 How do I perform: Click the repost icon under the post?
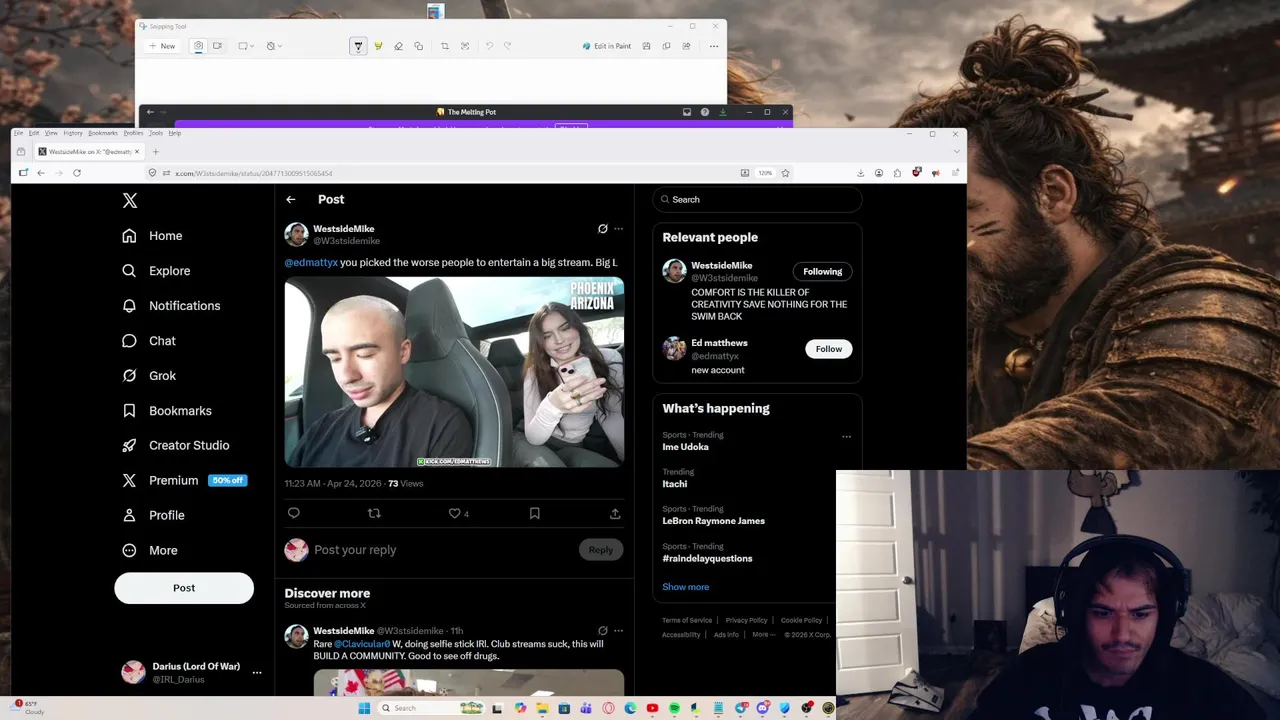point(374,513)
